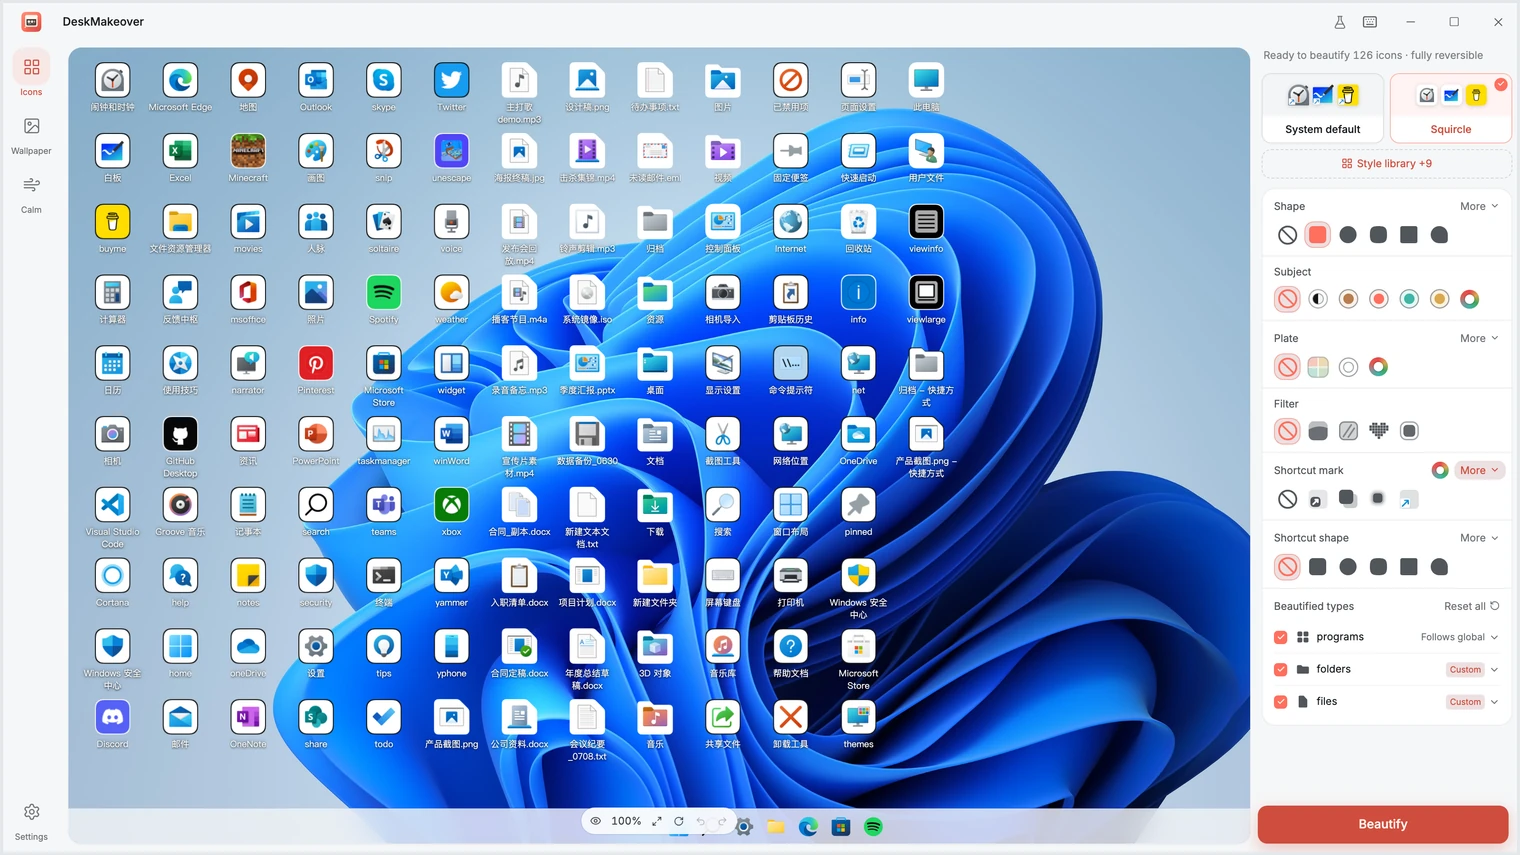Select the Squircle style card
This screenshot has width=1520, height=855.
(1450, 108)
